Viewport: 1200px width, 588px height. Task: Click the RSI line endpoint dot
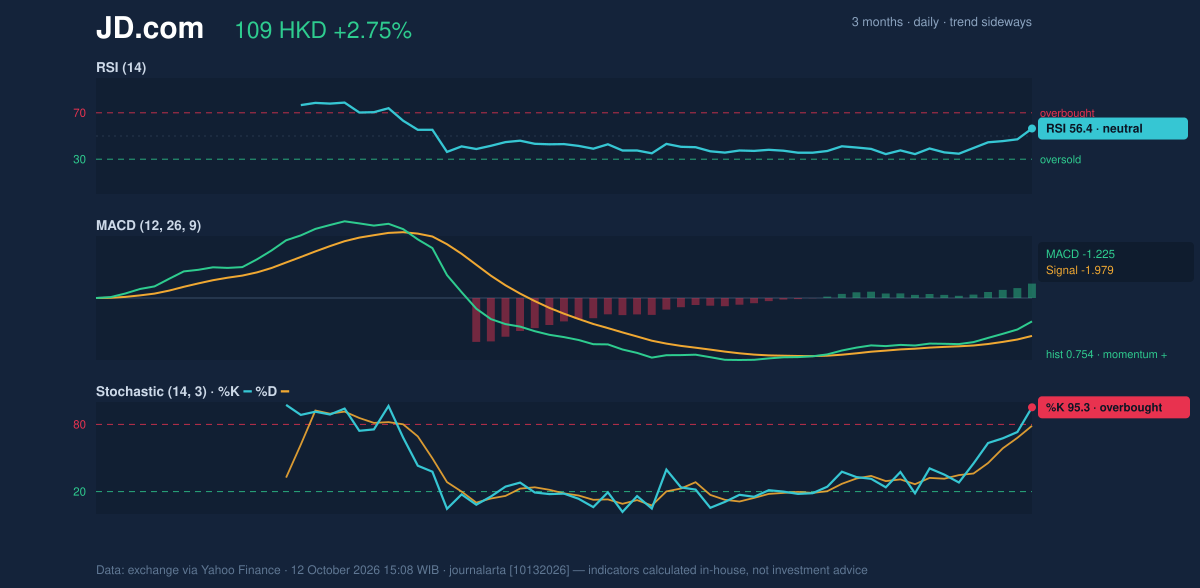(1032, 128)
